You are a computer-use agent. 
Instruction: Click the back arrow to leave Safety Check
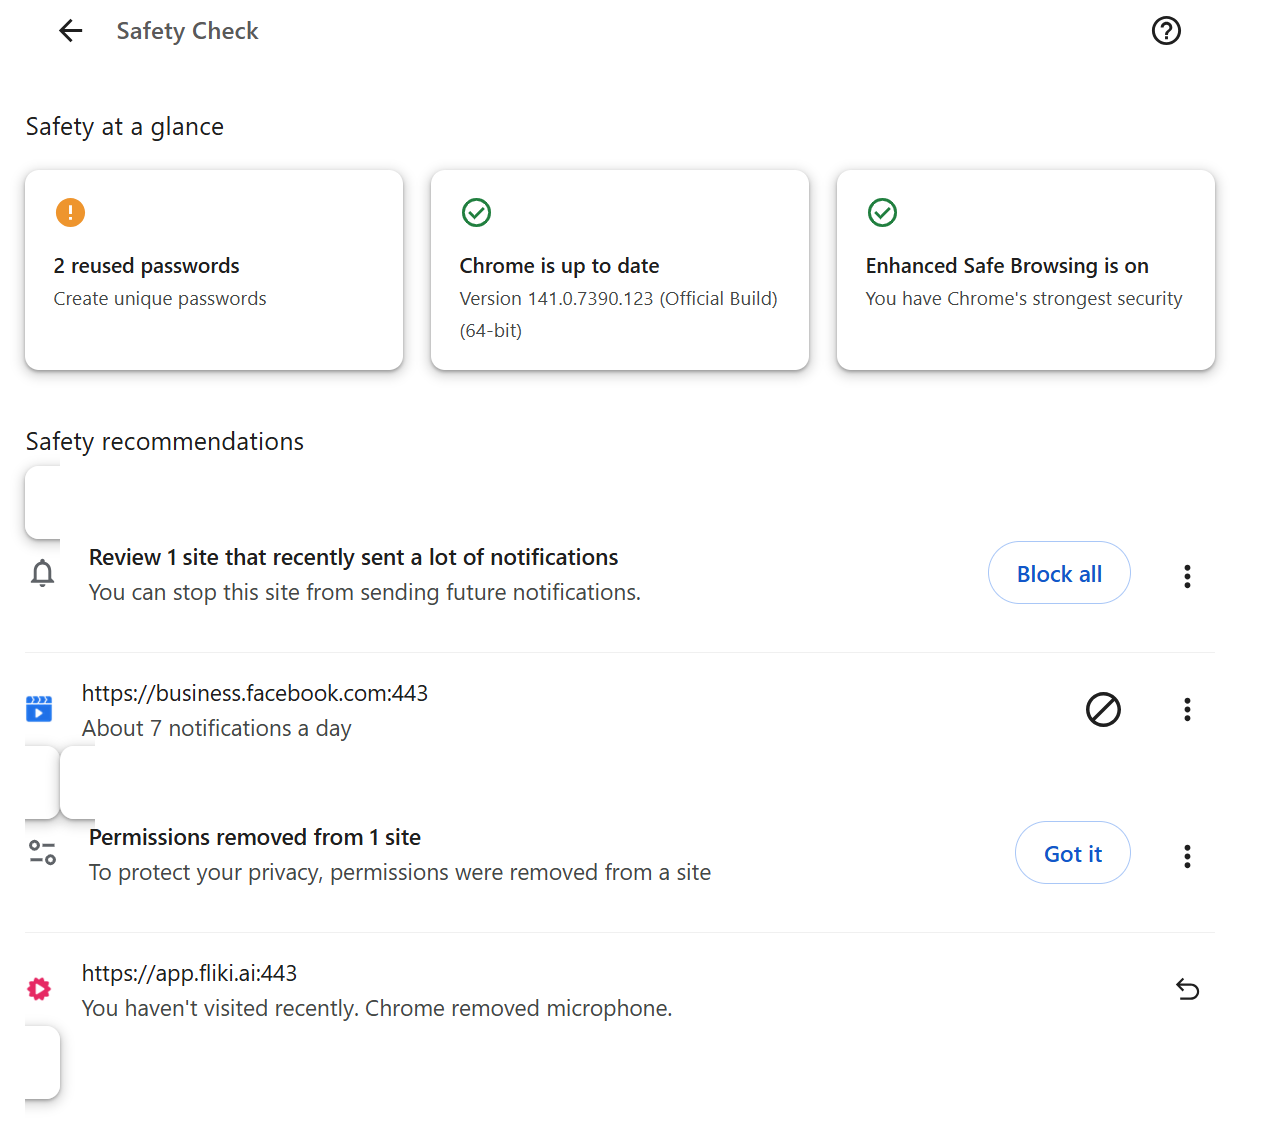pos(70,31)
